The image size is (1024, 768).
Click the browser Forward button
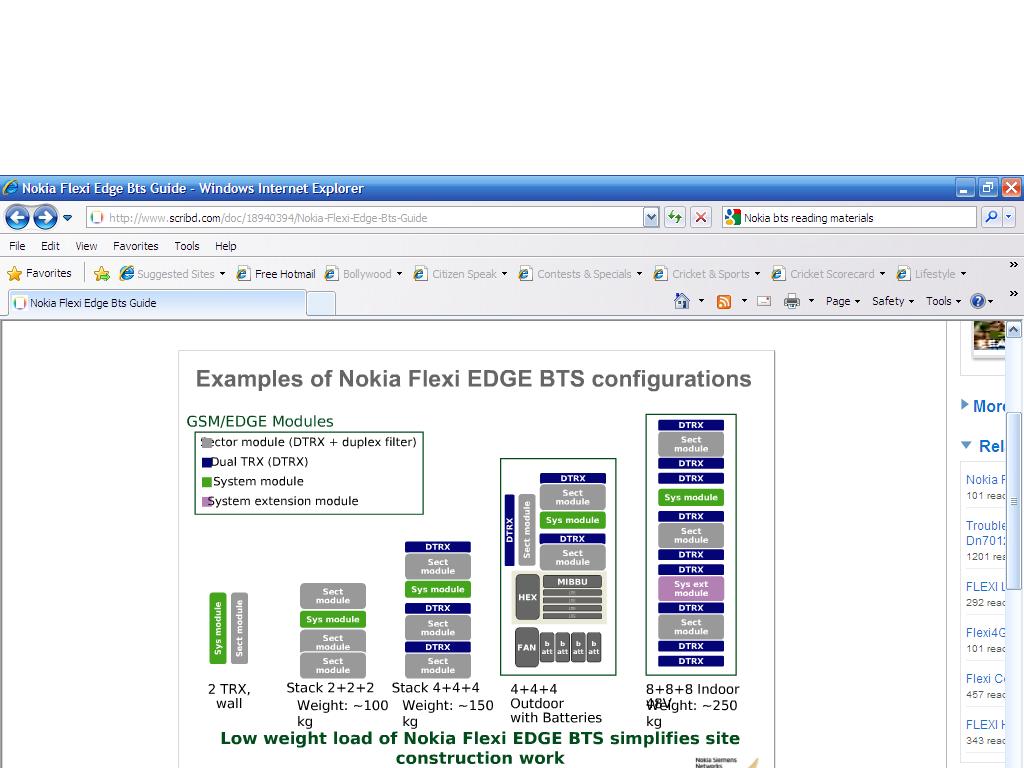(x=45, y=217)
